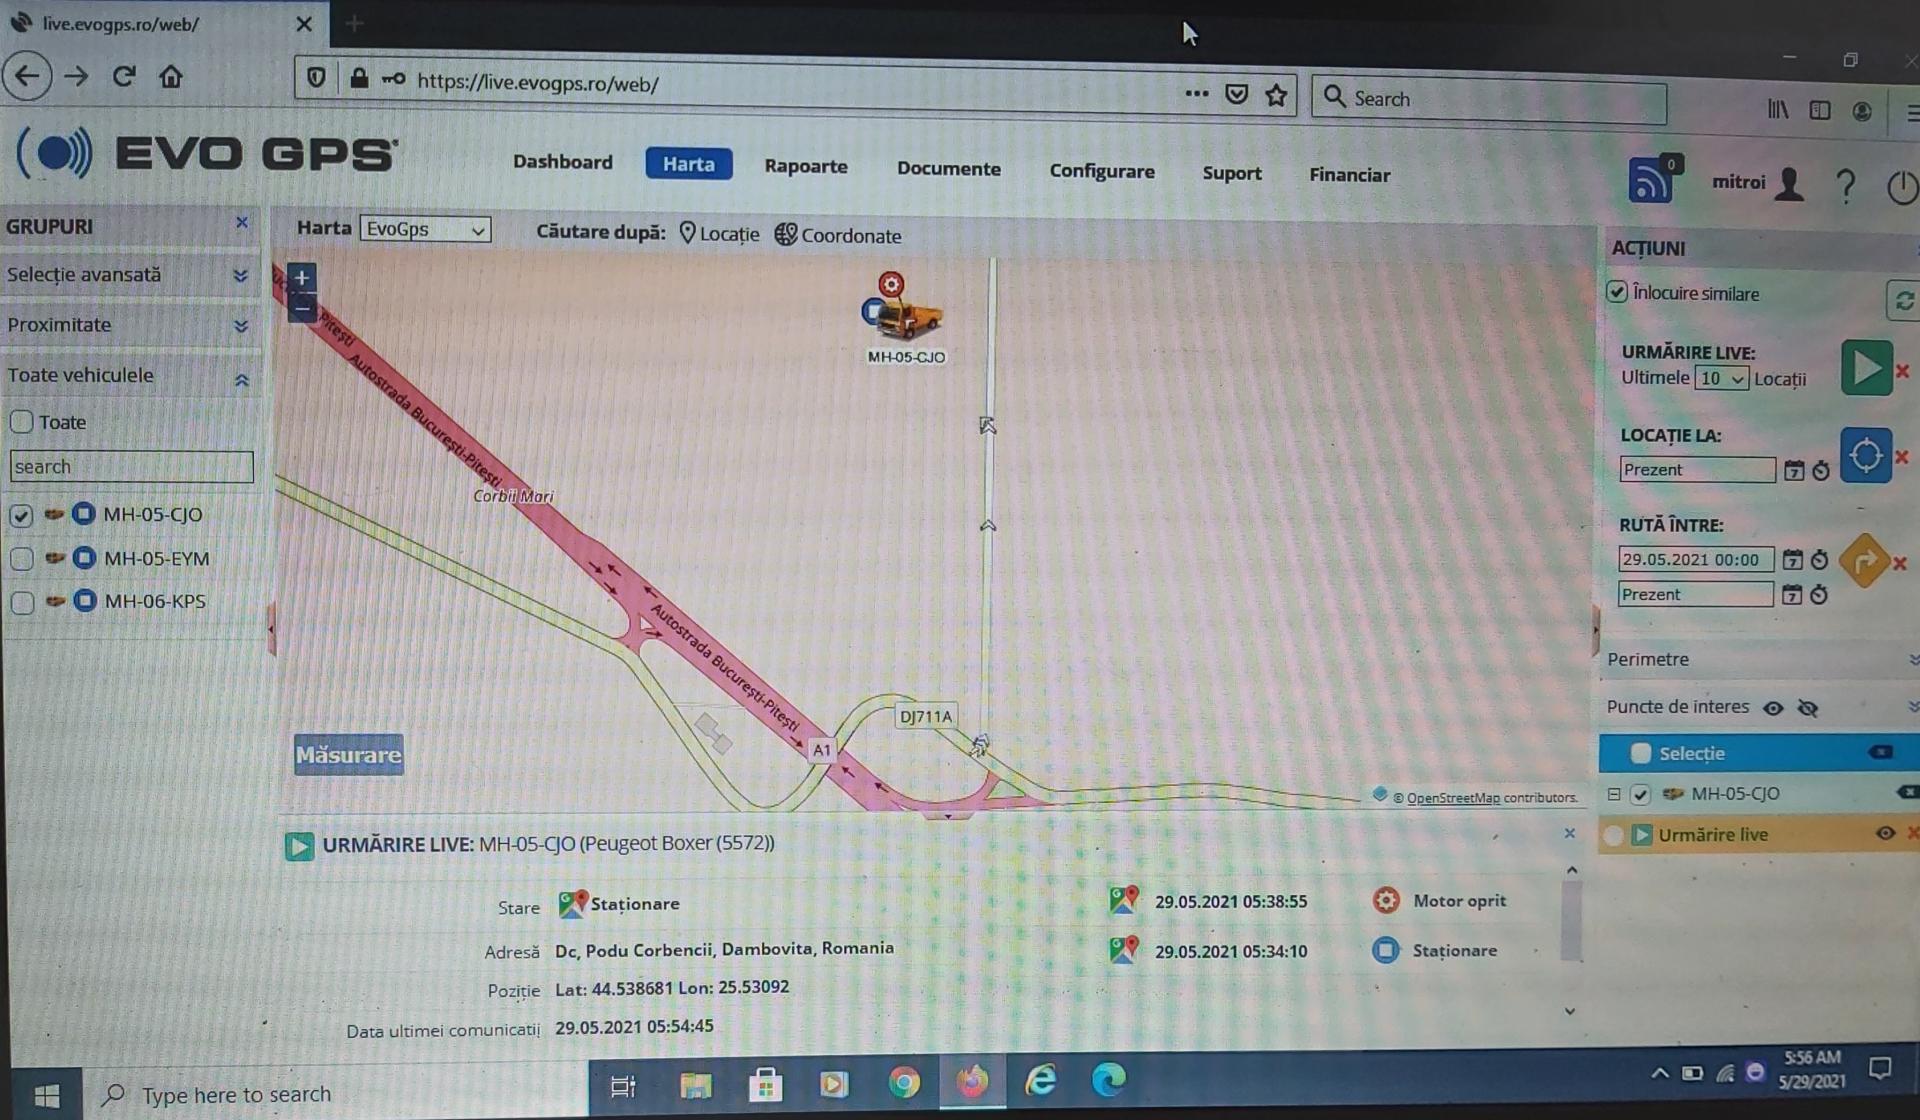Click the blue locate crosshair icon
The height and width of the screenshot is (1120, 1920).
[1865, 456]
